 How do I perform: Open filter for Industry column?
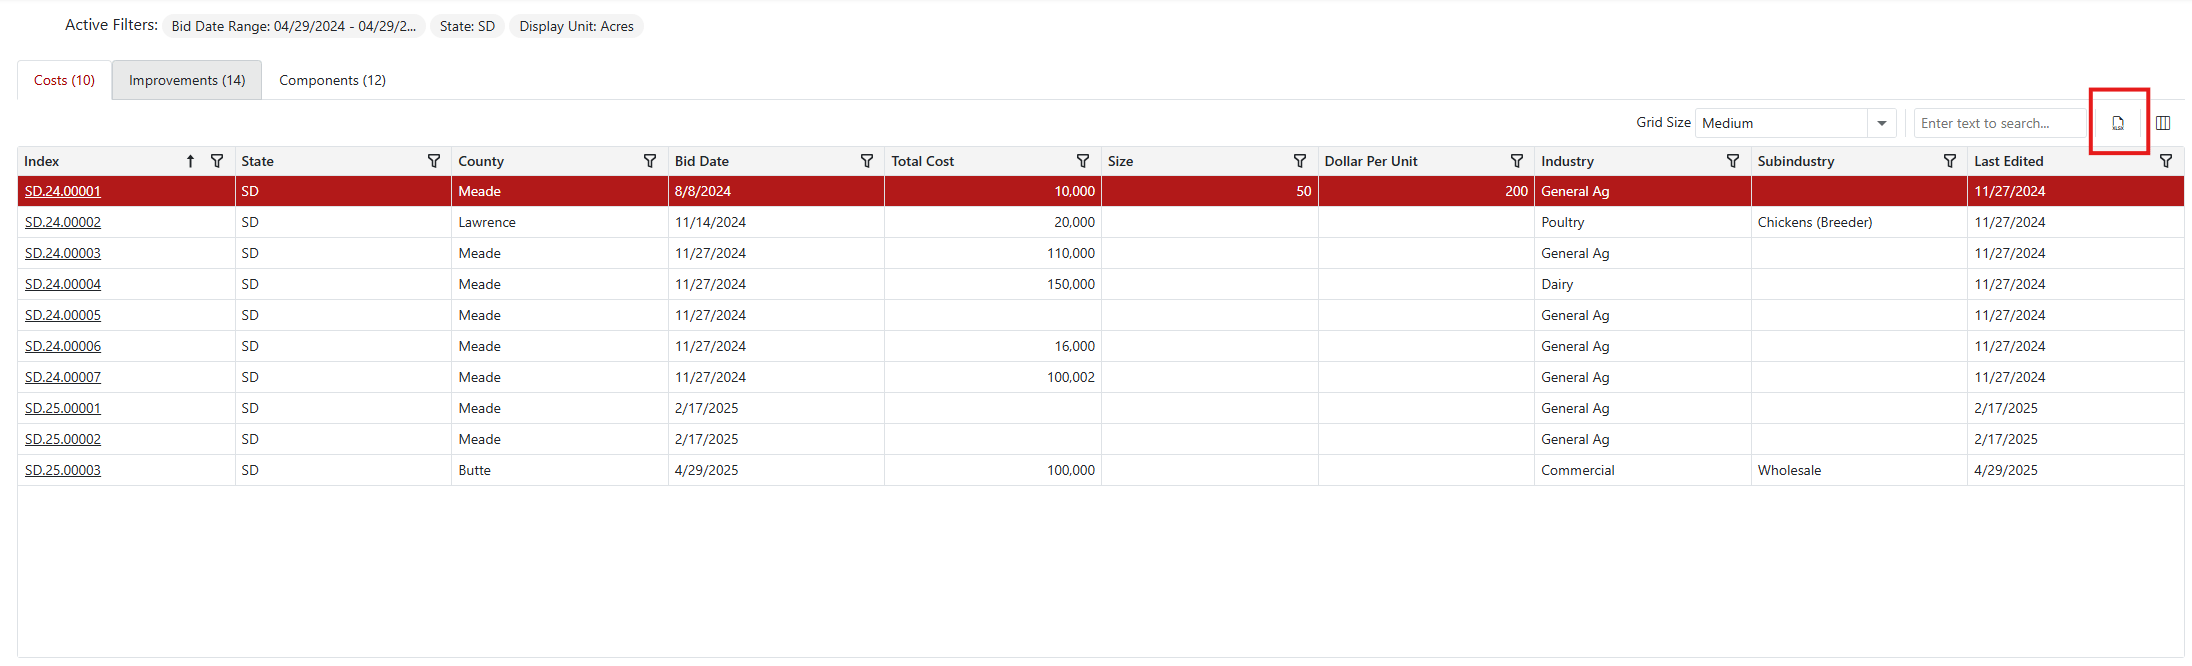coord(1733,161)
